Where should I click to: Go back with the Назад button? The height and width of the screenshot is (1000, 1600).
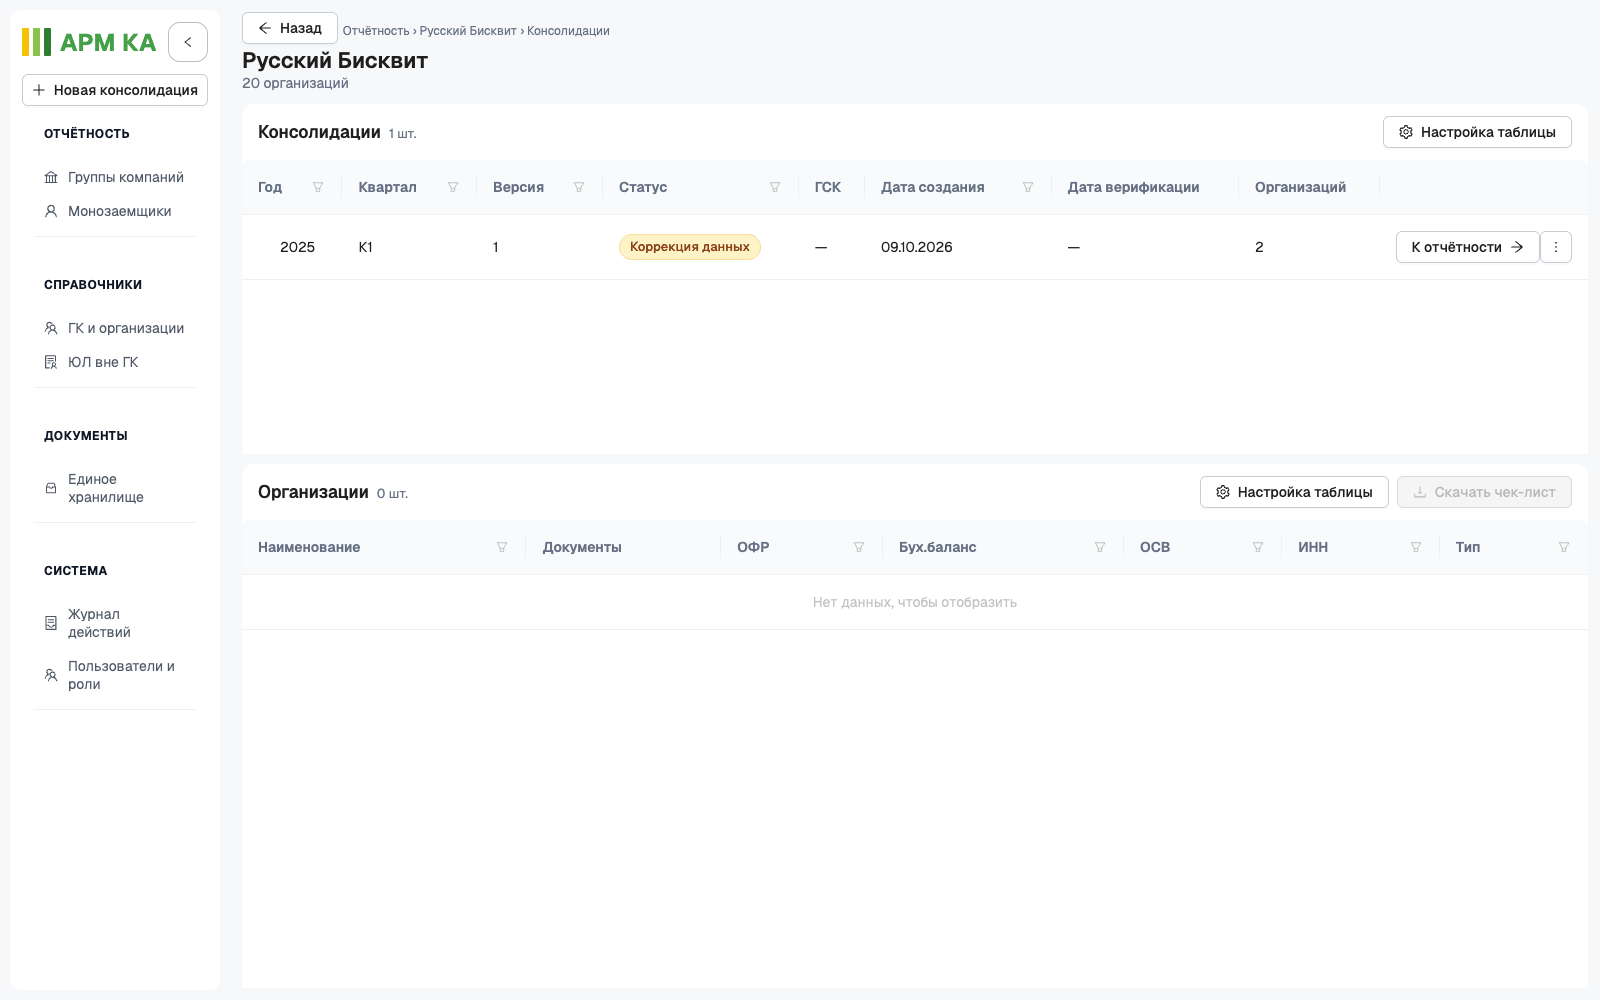click(290, 28)
